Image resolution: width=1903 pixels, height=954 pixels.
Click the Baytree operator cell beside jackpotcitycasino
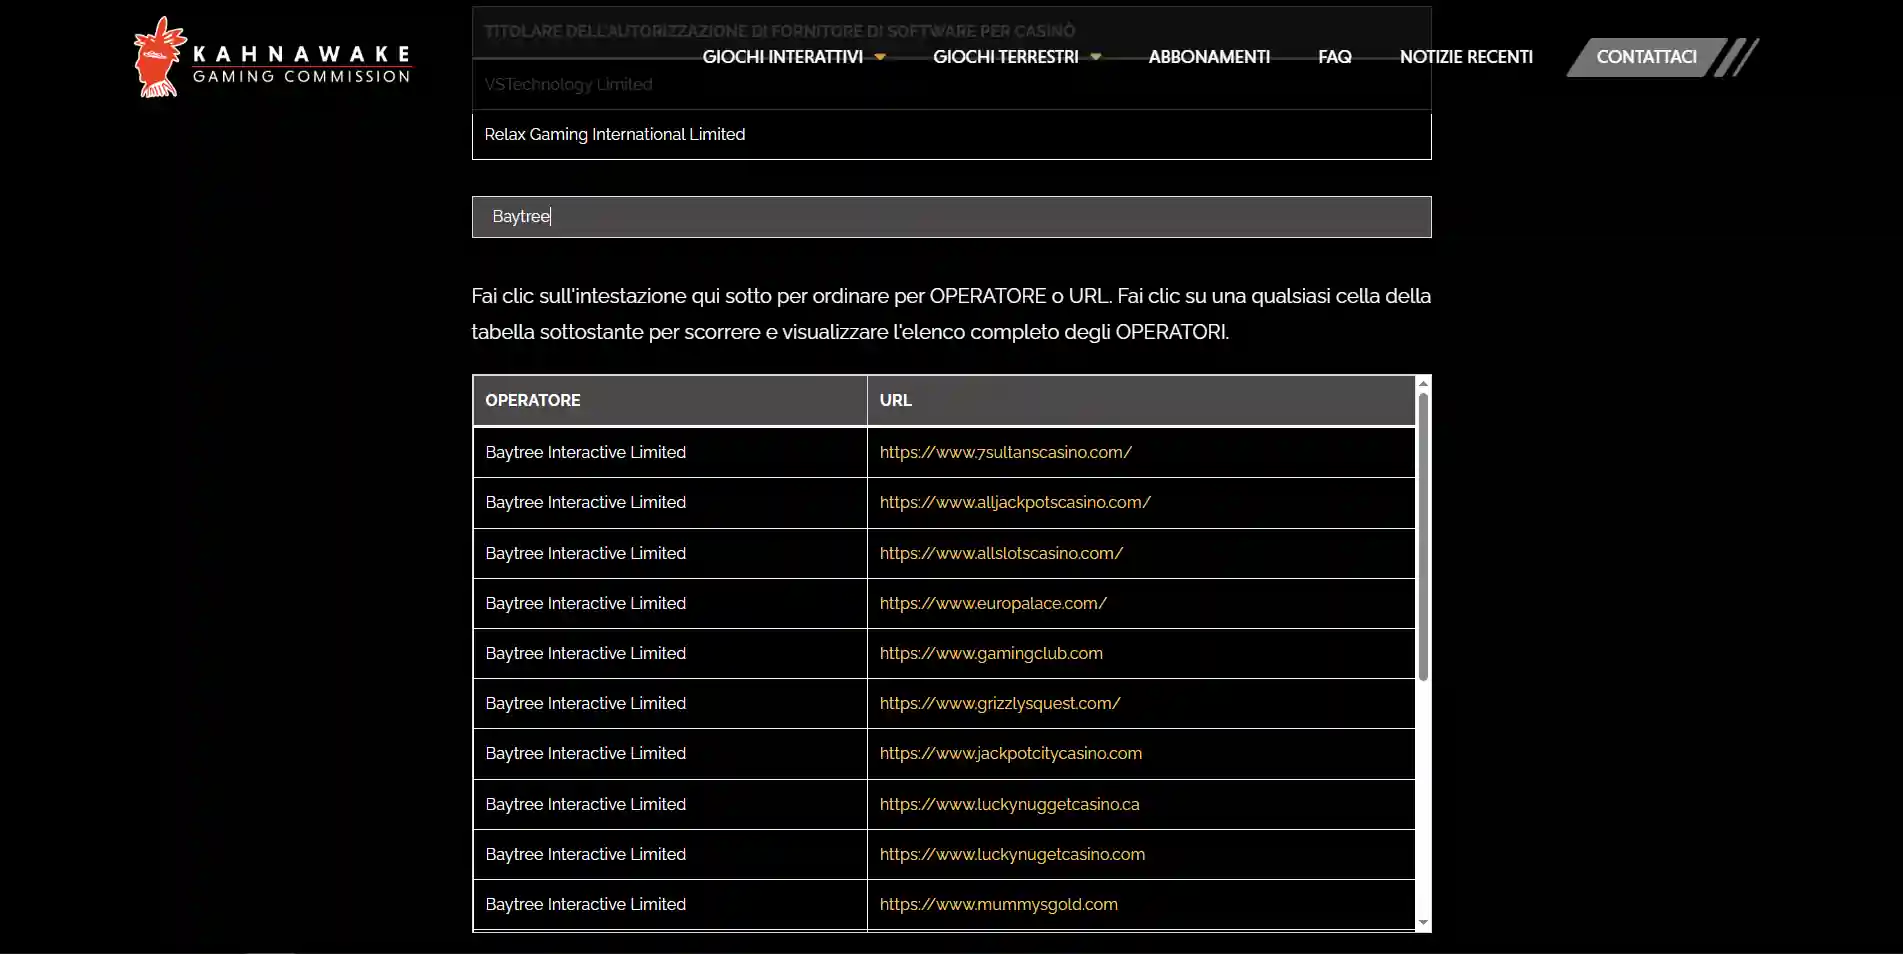click(669, 753)
